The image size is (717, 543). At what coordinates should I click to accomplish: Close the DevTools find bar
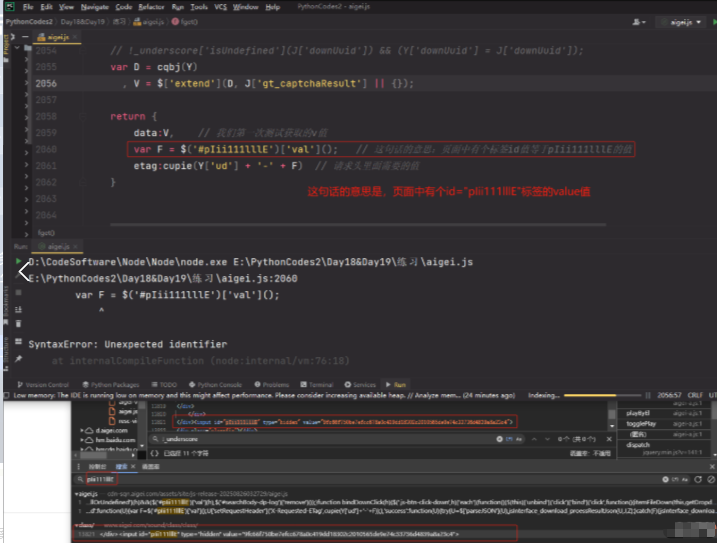609,439
